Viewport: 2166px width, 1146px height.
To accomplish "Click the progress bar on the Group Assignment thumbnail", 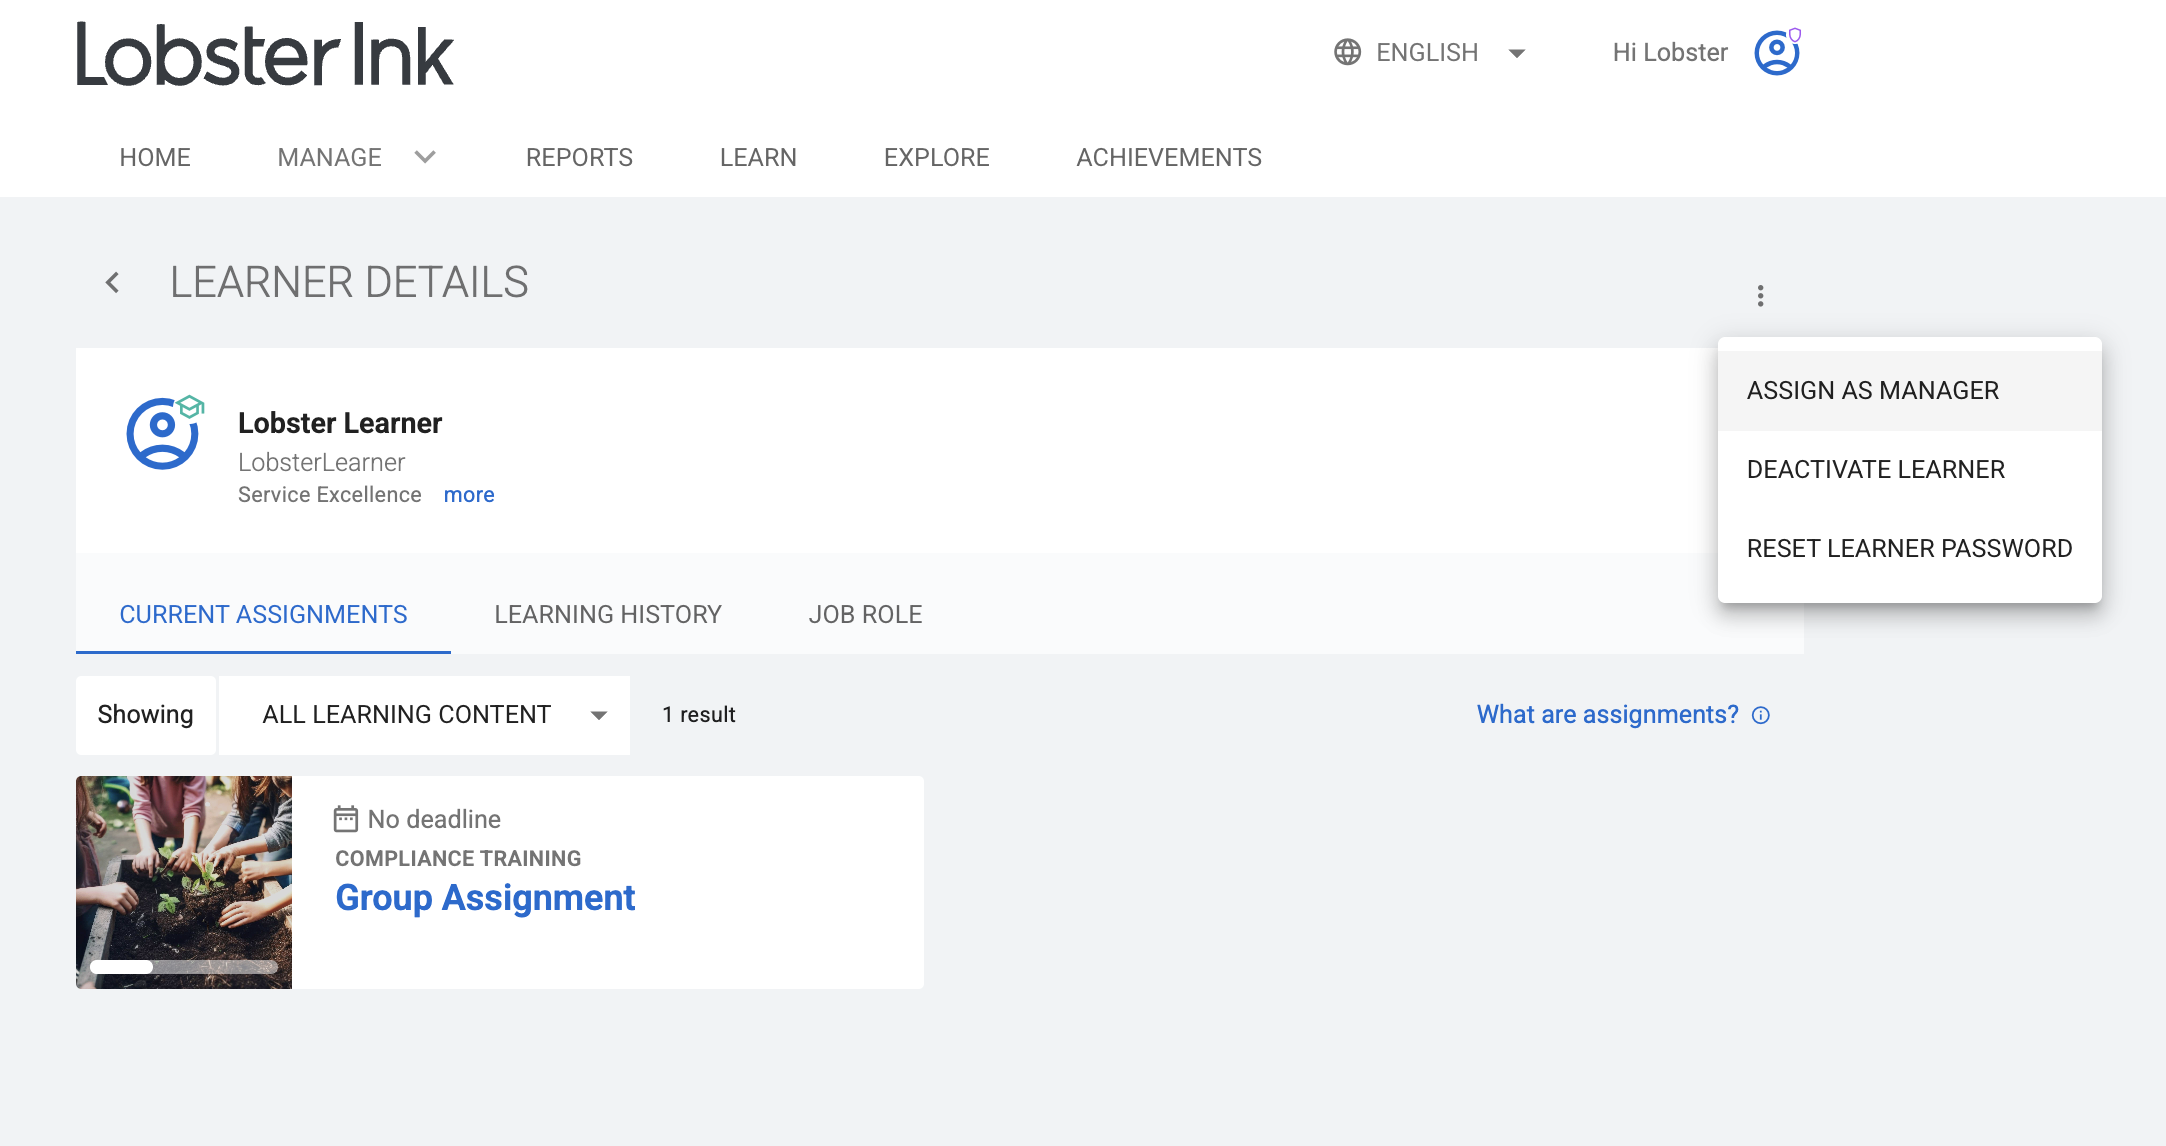I will [x=184, y=967].
